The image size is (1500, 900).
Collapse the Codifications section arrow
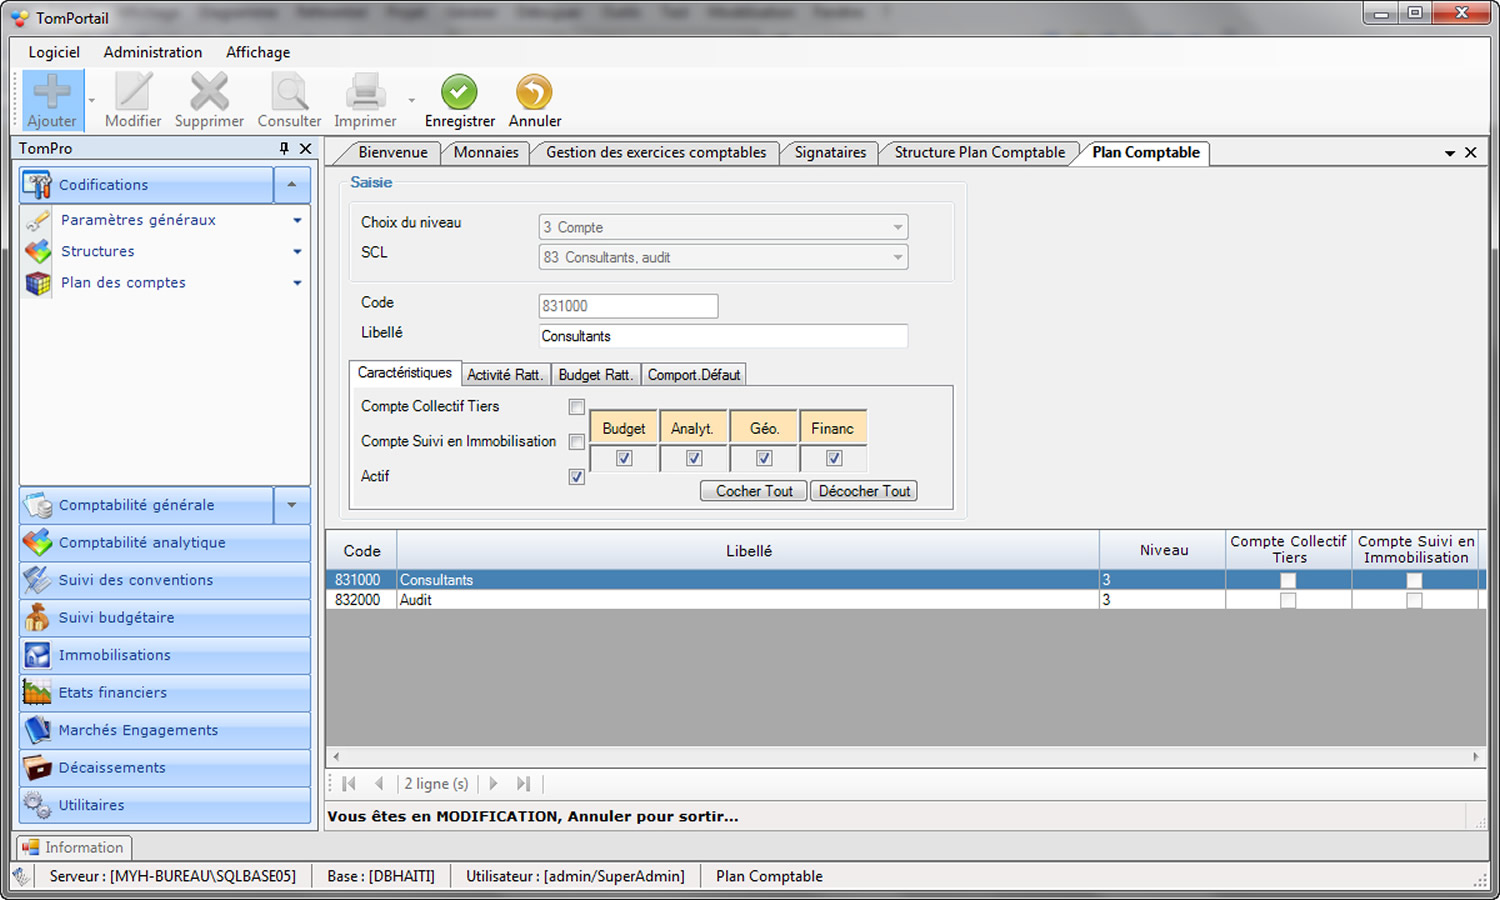click(x=291, y=185)
